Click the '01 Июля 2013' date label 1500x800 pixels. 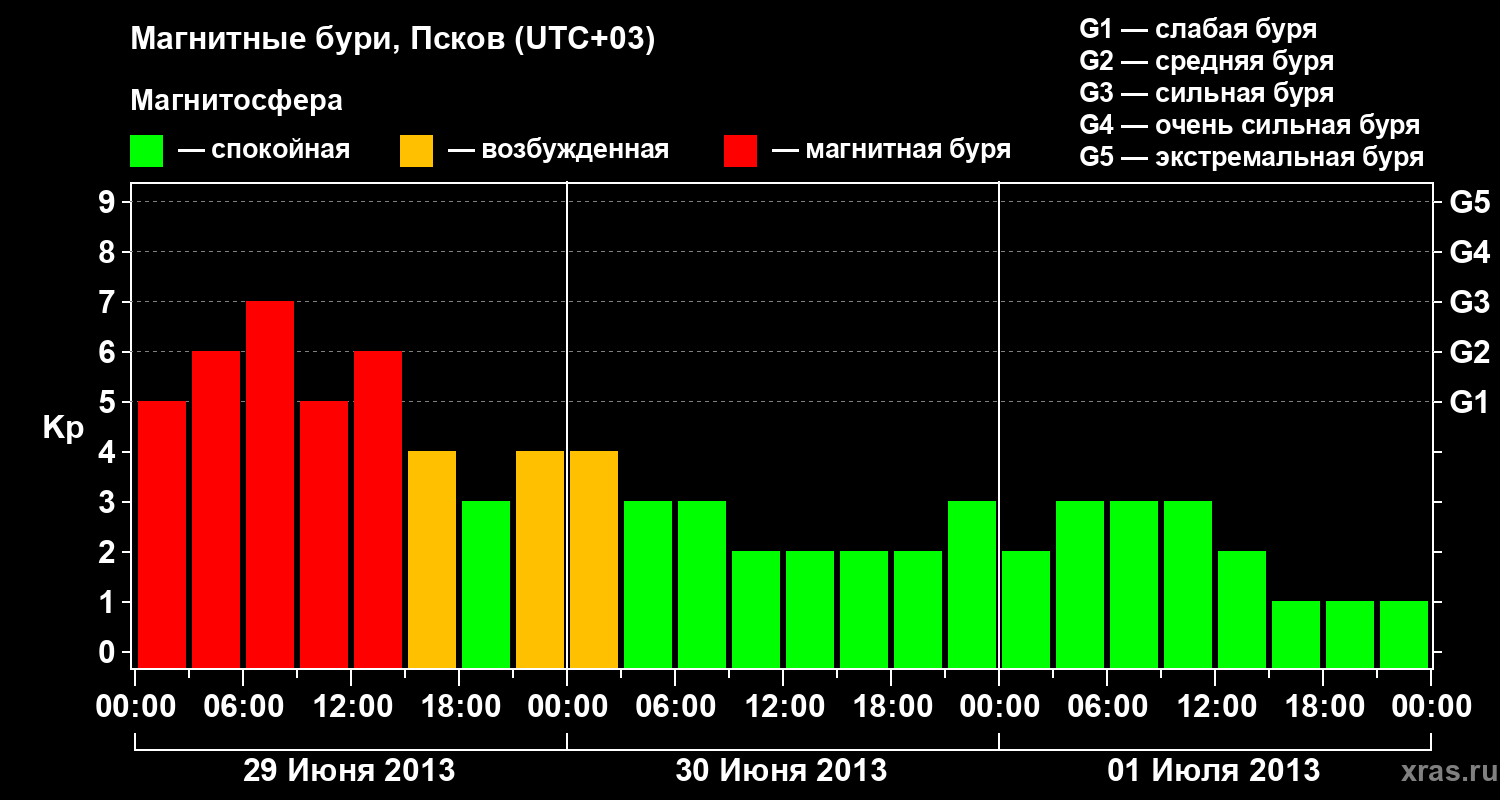point(1214,771)
